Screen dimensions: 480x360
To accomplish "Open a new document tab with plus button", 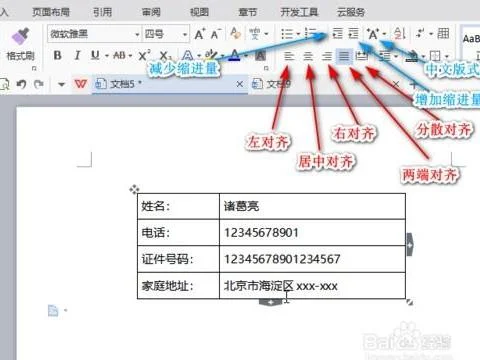I will coord(413,85).
